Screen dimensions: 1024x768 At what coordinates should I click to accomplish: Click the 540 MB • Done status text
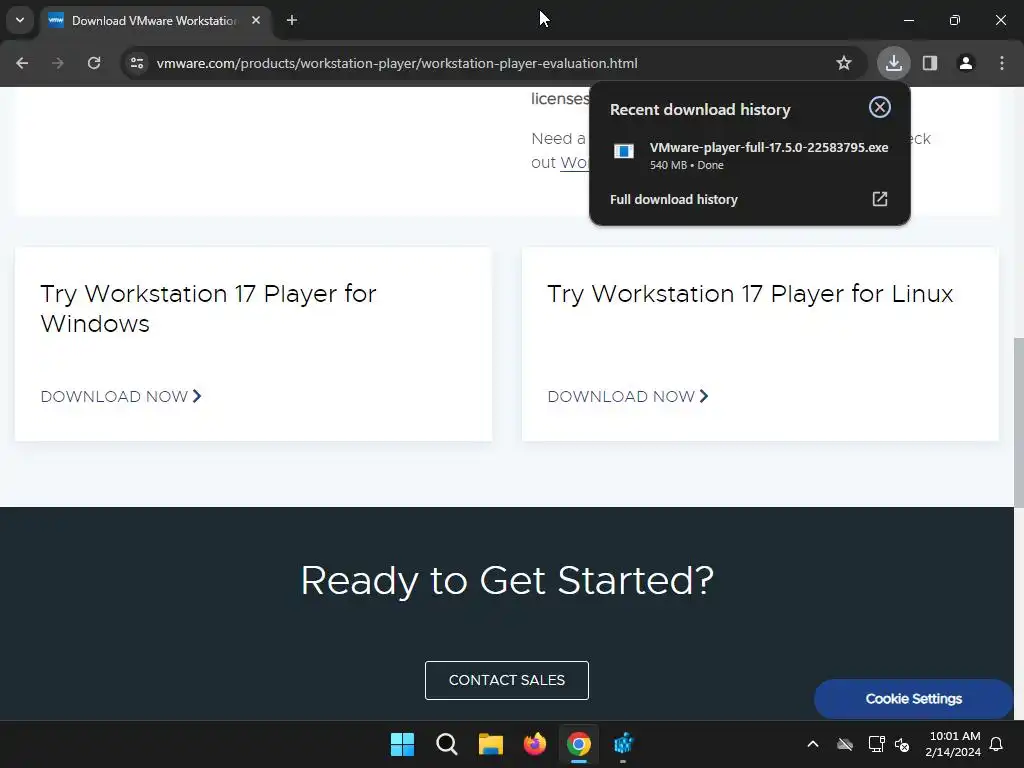pyautogui.click(x=686, y=165)
